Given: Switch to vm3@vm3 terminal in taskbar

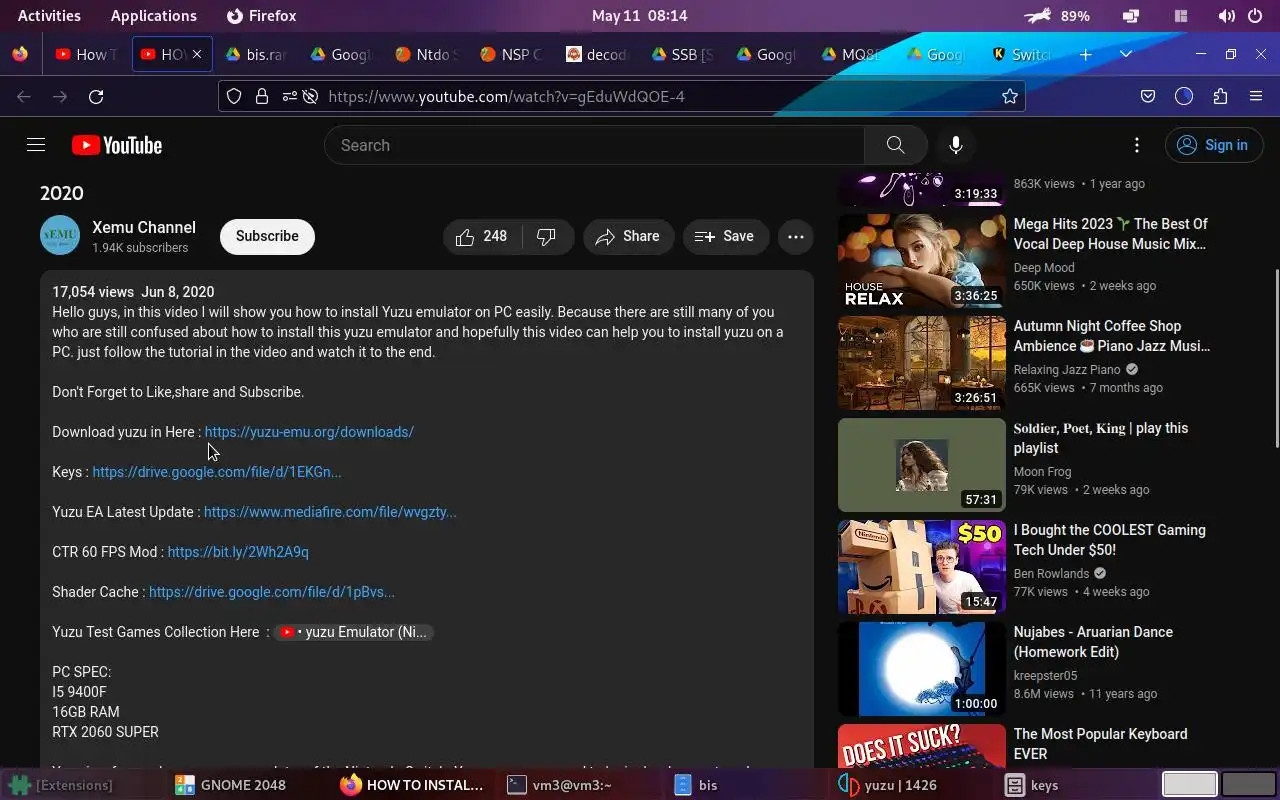Looking at the screenshot, I should pyautogui.click(x=559, y=785).
